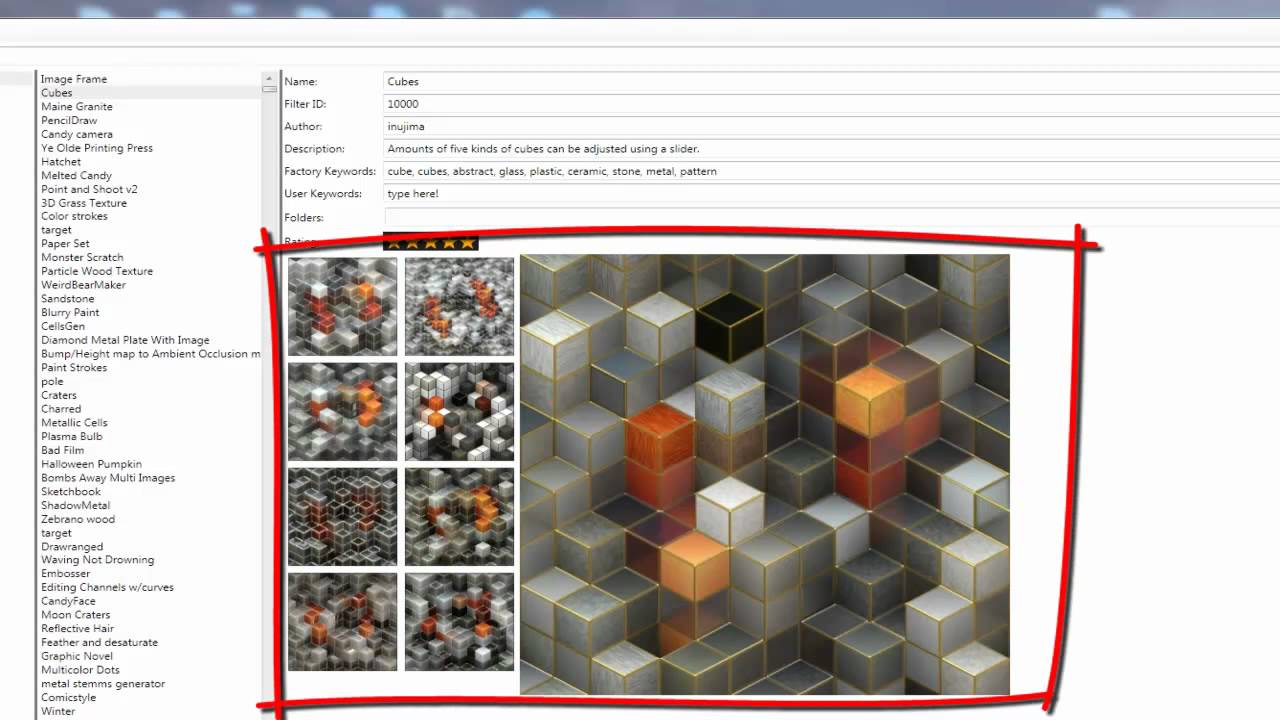The image size is (1280, 720).
Task: Select 'Monster Scratch' filter
Action: click(82, 258)
